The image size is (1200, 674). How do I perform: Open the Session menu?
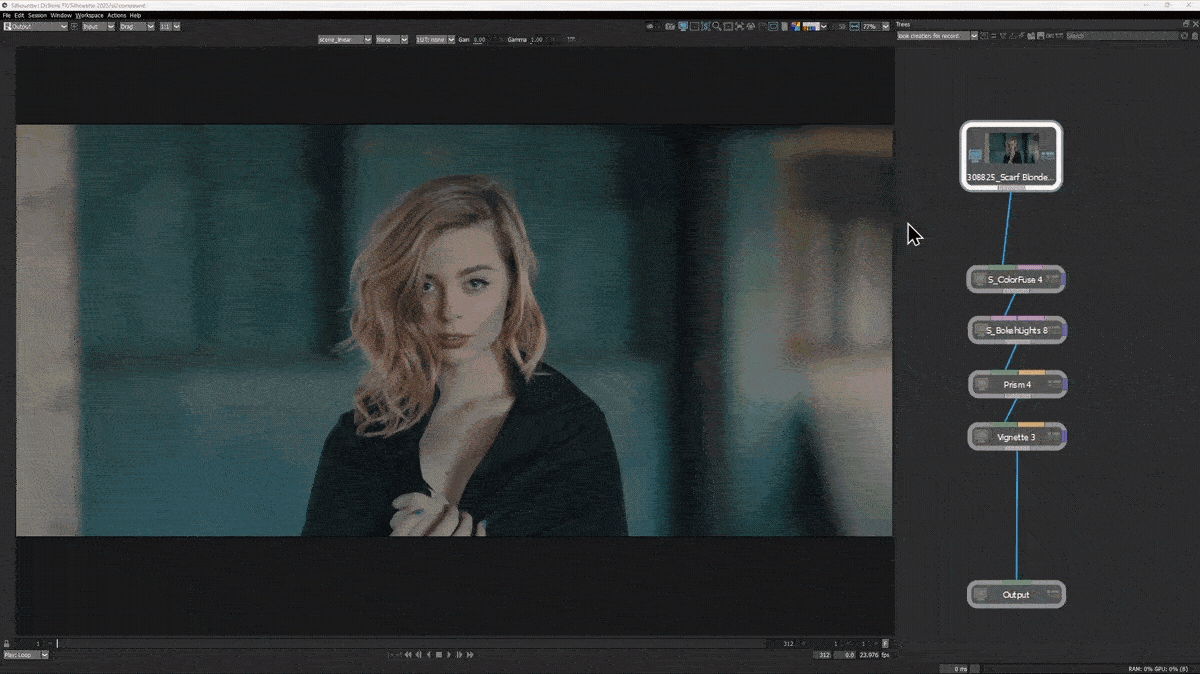coord(37,15)
